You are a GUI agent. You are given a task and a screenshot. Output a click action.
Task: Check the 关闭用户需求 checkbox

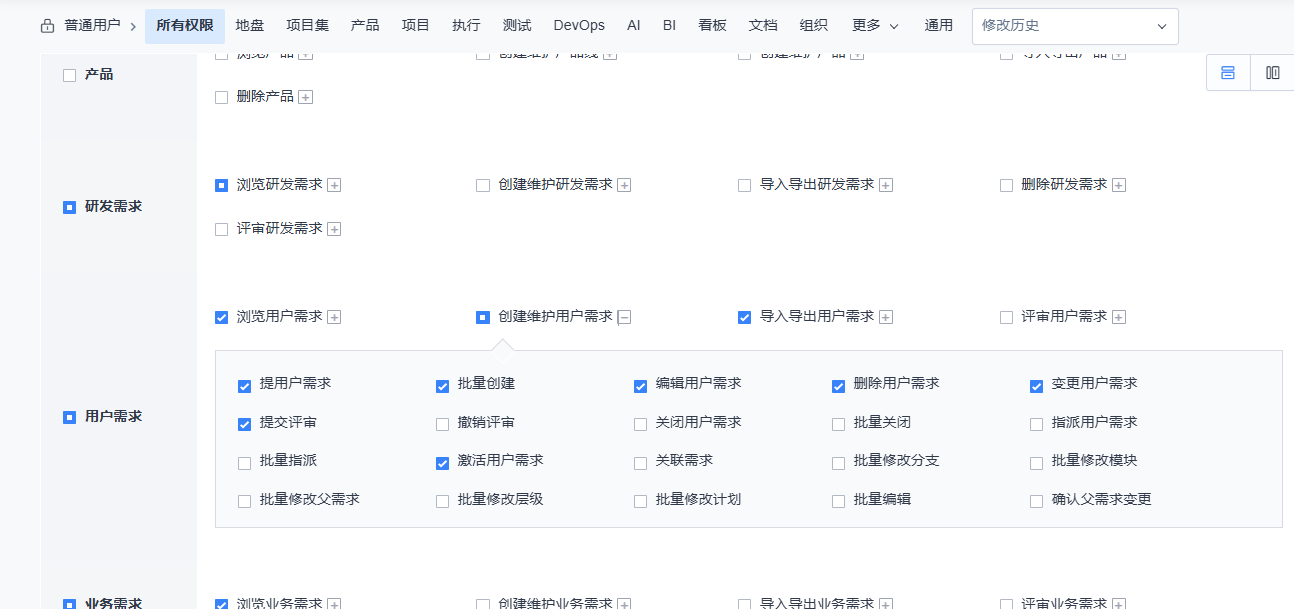[x=641, y=424]
